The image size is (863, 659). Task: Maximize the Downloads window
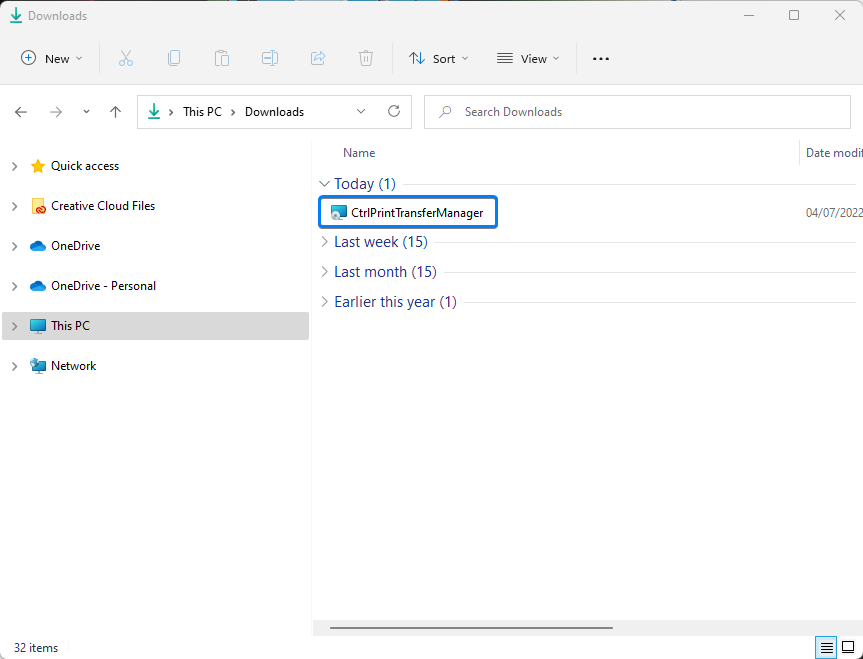pos(794,15)
